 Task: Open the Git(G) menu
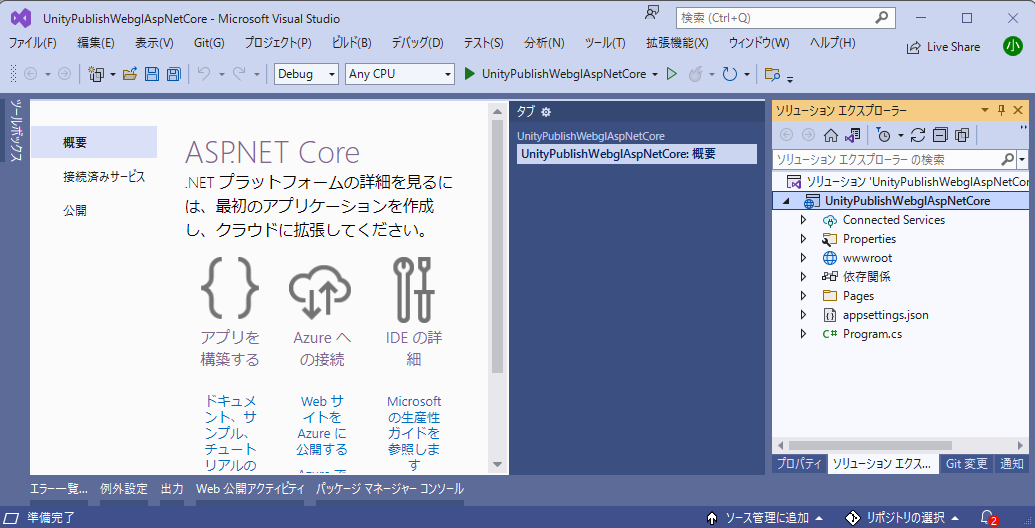coord(209,43)
